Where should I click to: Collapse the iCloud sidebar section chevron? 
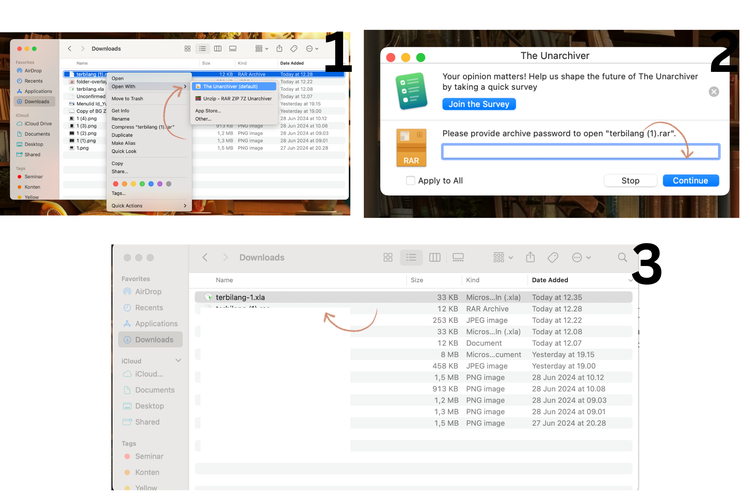(178, 361)
